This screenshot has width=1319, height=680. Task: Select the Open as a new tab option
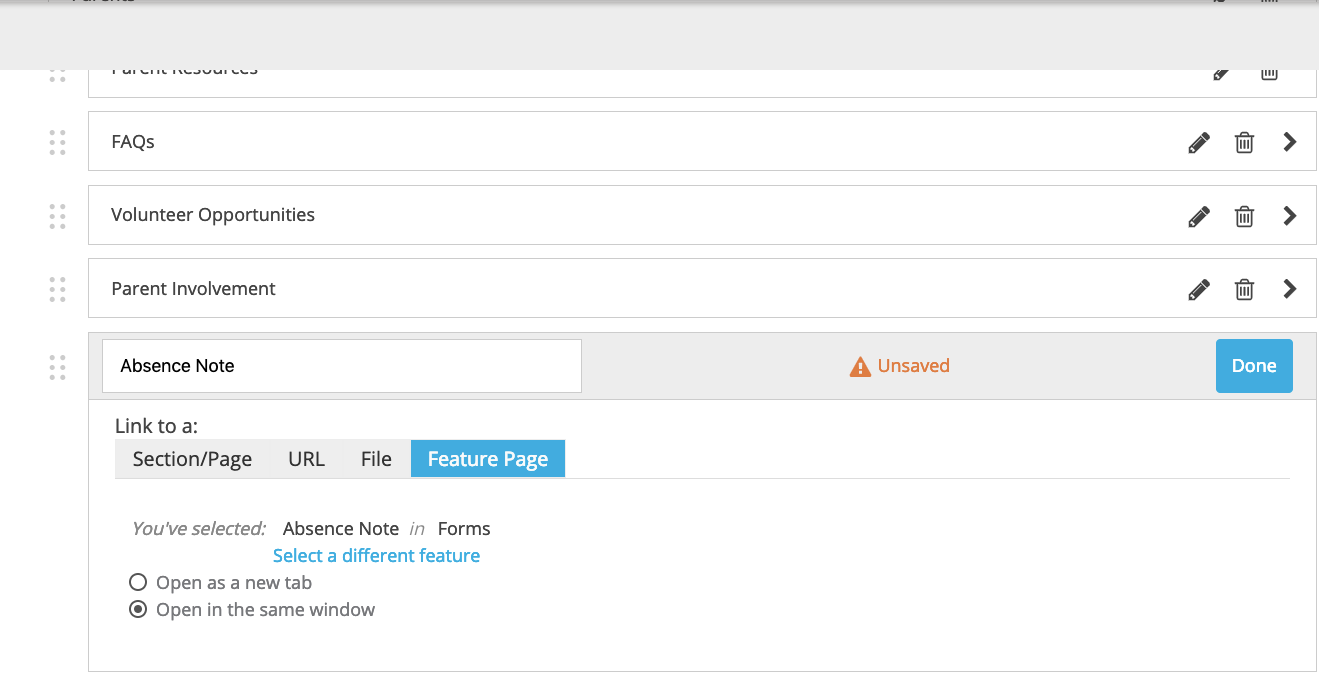point(137,581)
